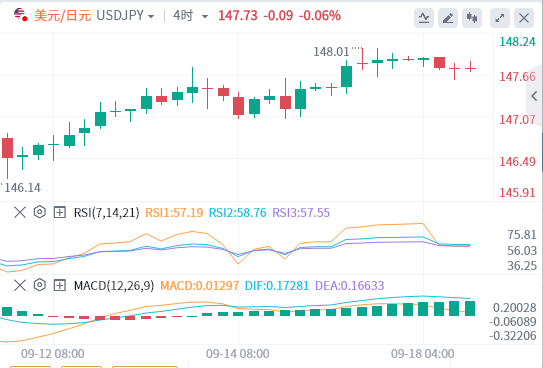
Task: Open the indicators line-chart icon
Action: click(424, 18)
